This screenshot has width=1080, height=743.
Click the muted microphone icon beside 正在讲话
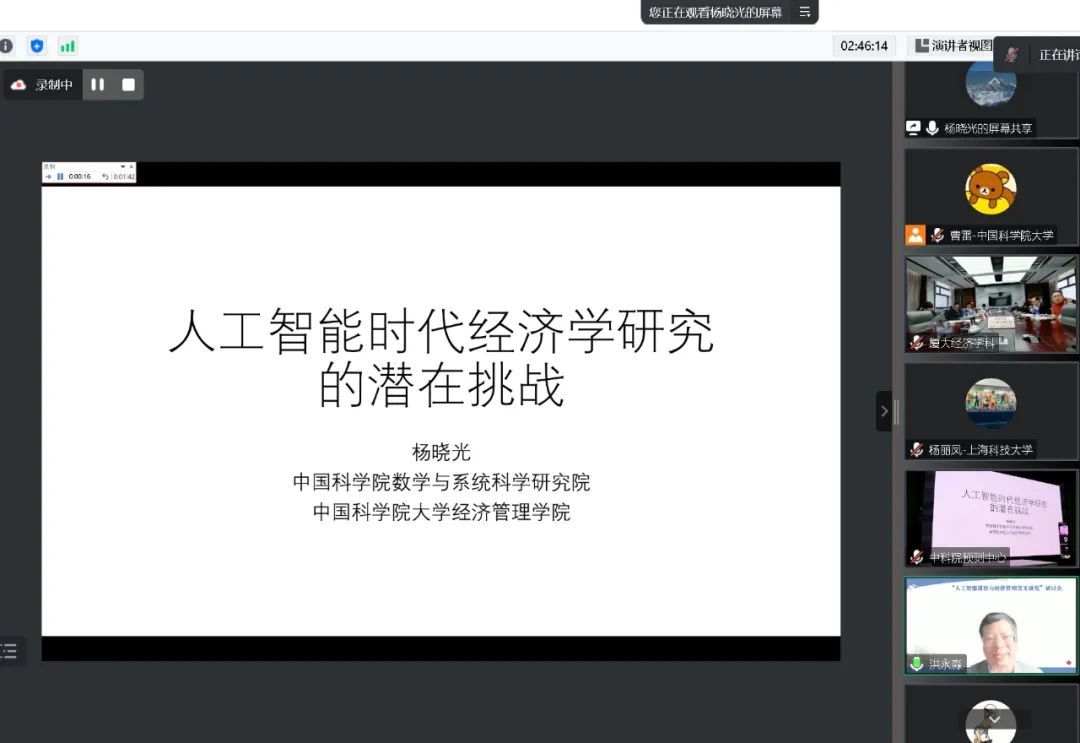pyautogui.click(x=1012, y=55)
